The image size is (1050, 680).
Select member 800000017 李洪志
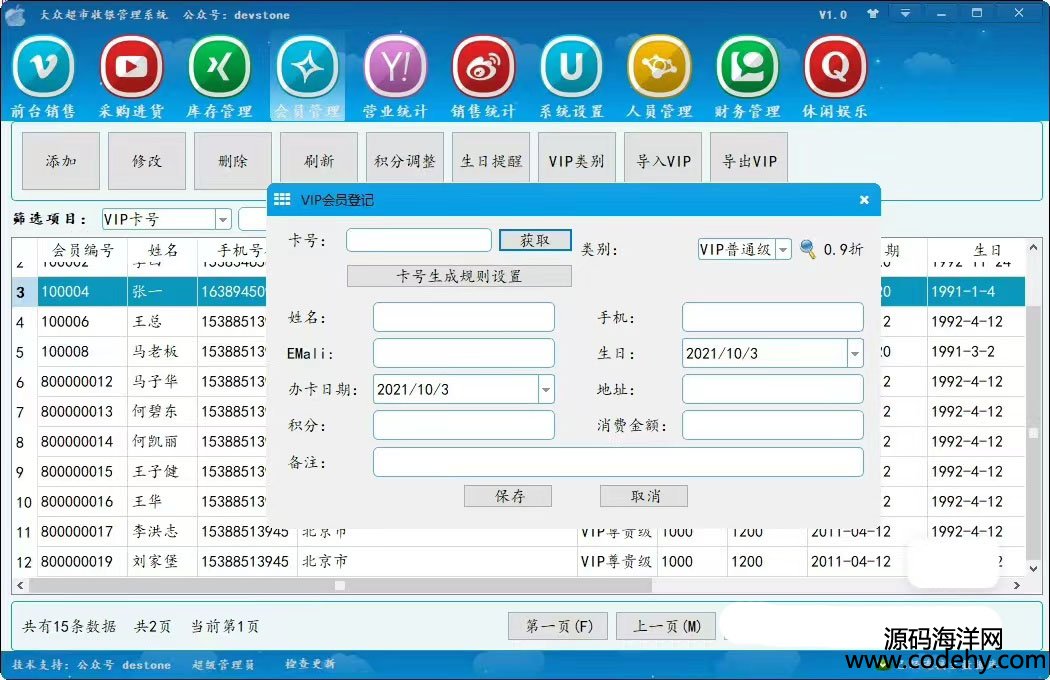(518, 532)
